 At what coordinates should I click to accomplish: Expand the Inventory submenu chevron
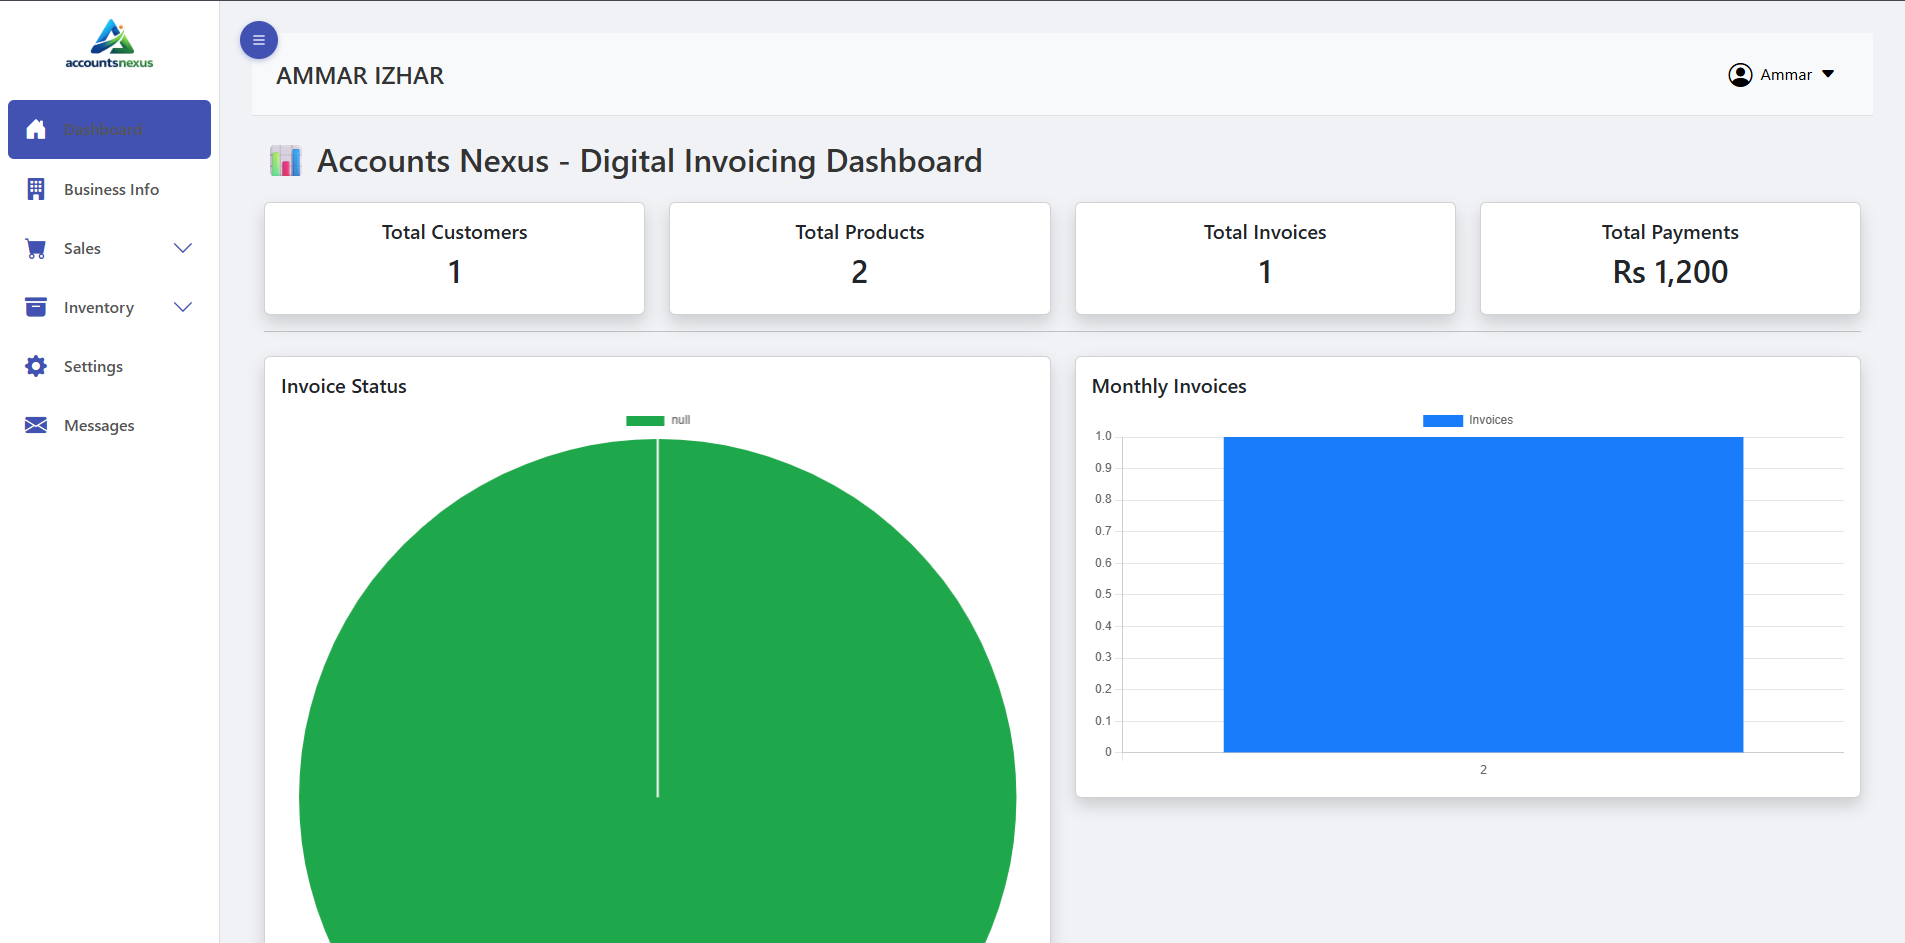[183, 307]
